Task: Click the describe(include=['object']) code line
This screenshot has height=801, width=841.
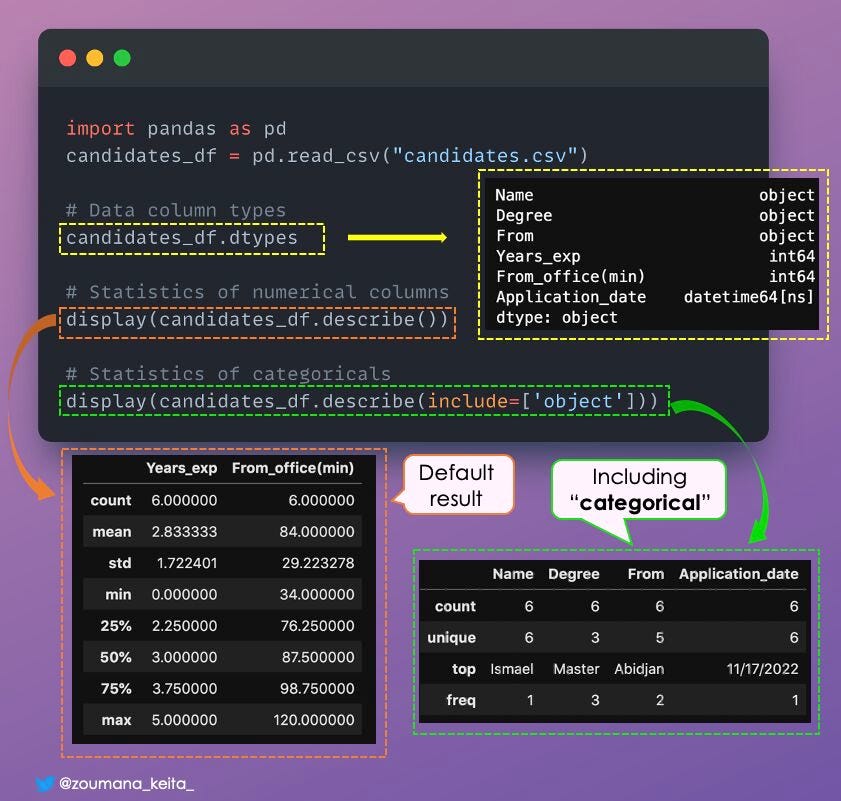Action: pyautogui.click(x=362, y=401)
